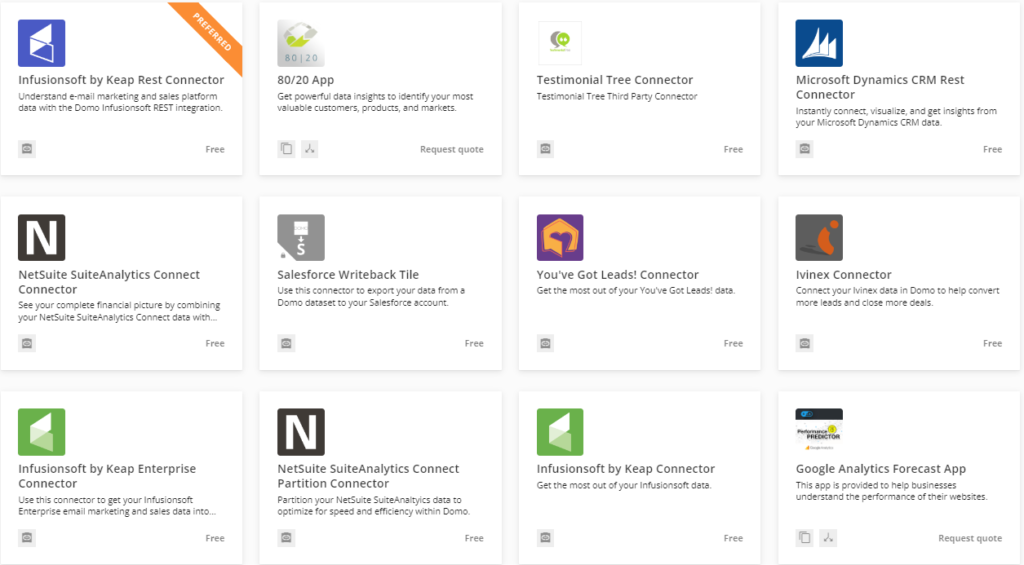Click the Testimonial Tree Connector logo
The height and width of the screenshot is (565, 1024).
click(x=560, y=44)
